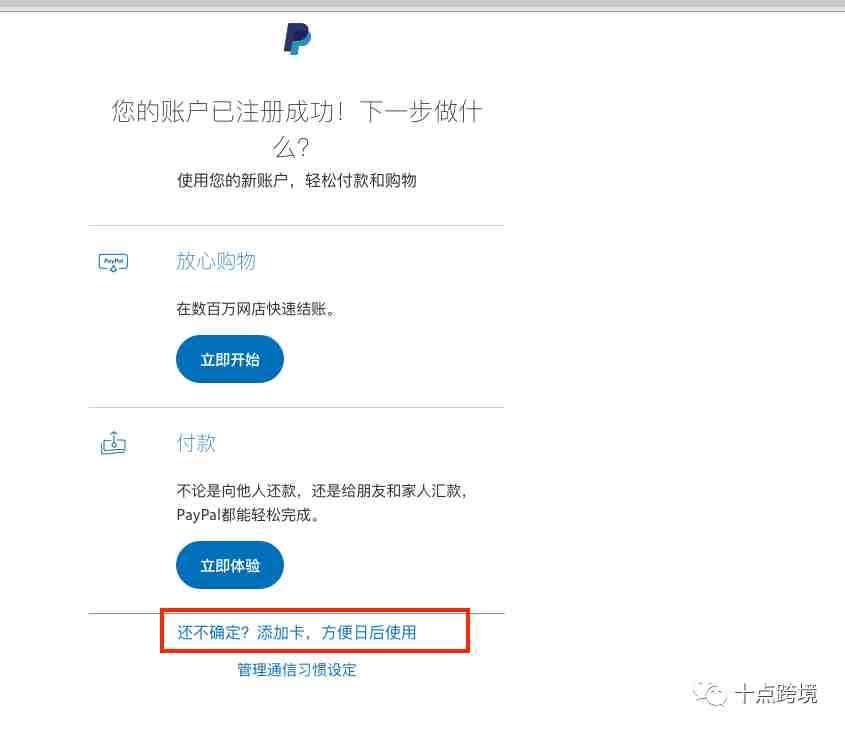Click the PayPal logo at top
The height and width of the screenshot is (731, 845).
(x=297, y=39)
